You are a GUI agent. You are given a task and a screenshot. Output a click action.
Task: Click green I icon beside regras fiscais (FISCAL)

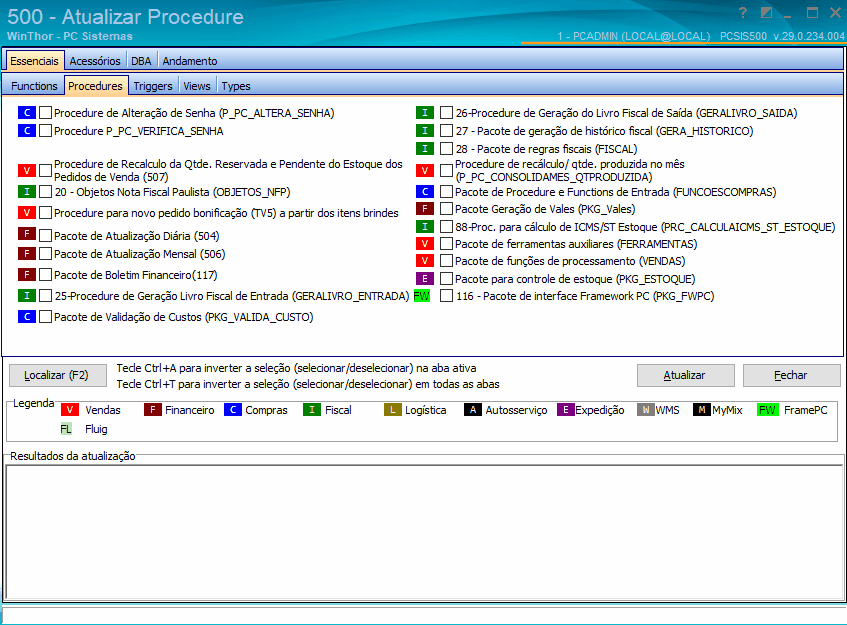425,149
